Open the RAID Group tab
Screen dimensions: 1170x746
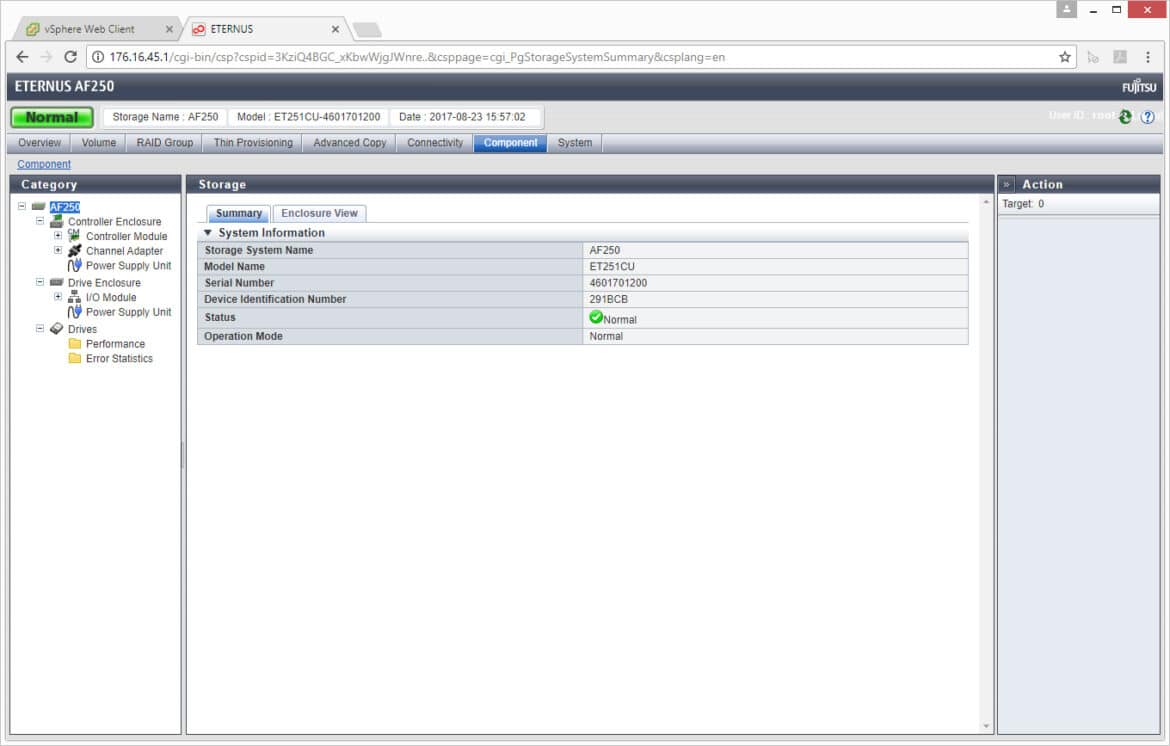pos(164,142)
